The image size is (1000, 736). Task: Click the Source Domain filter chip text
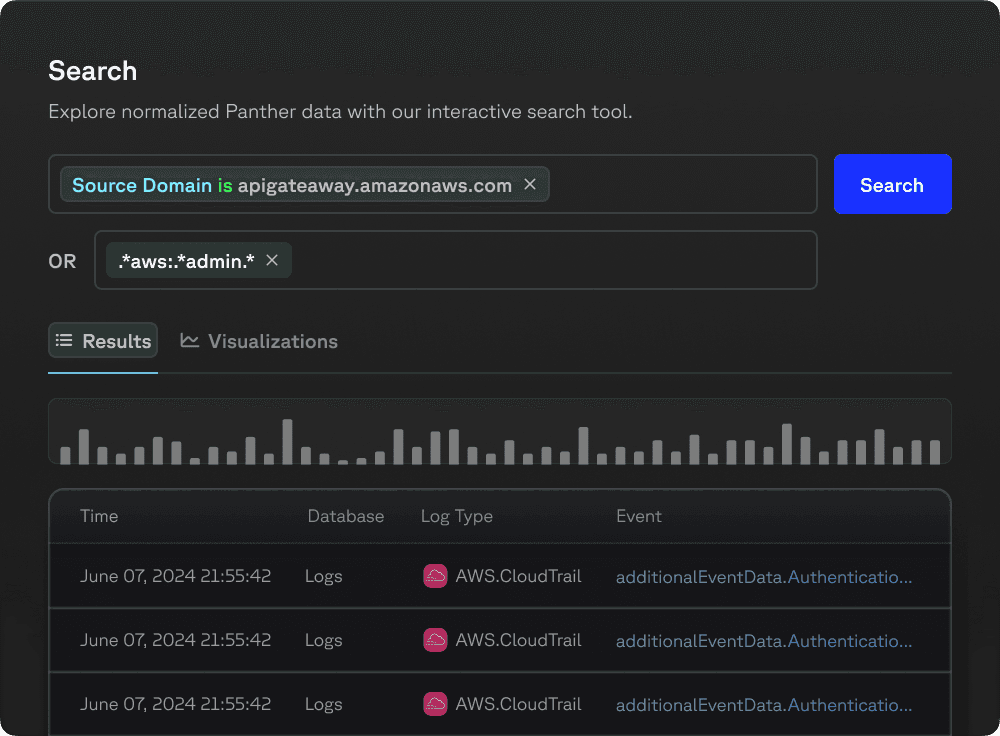(x=292, y=185)
